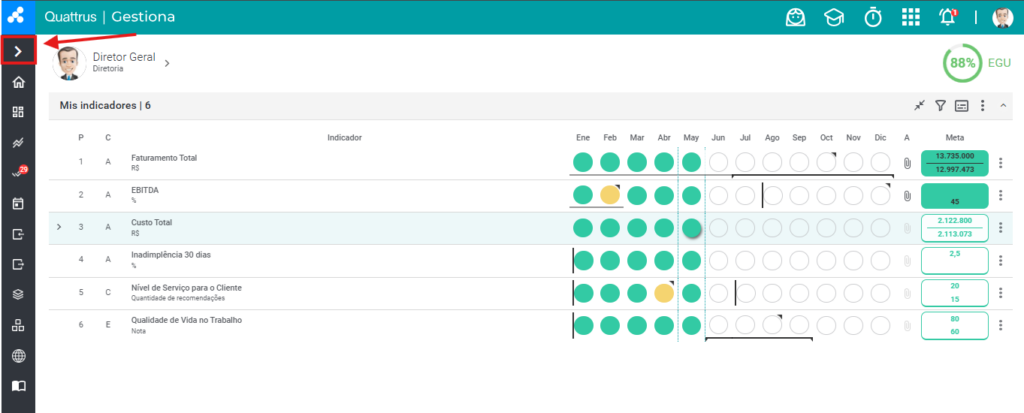The image size is (1024, 413).
Task: Open the calendar icon in sidebar
Action: click(x=18, y=203)
